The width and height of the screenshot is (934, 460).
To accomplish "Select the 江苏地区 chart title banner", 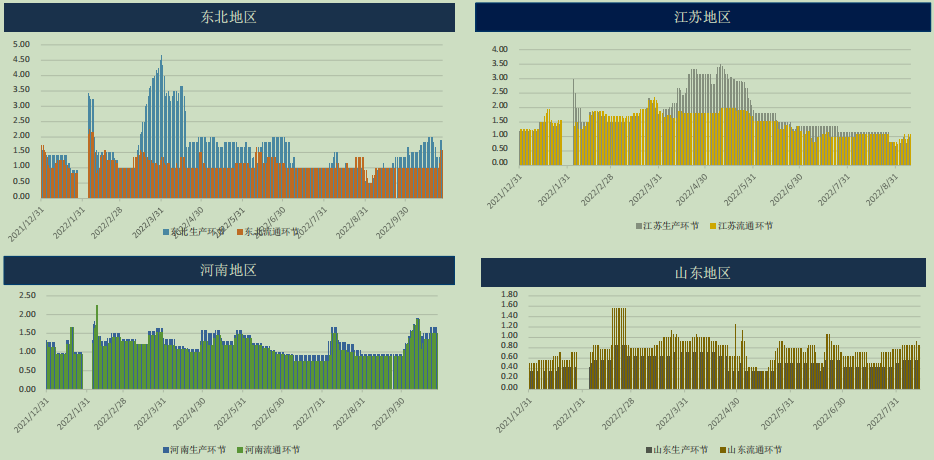I will pos(702,17).
